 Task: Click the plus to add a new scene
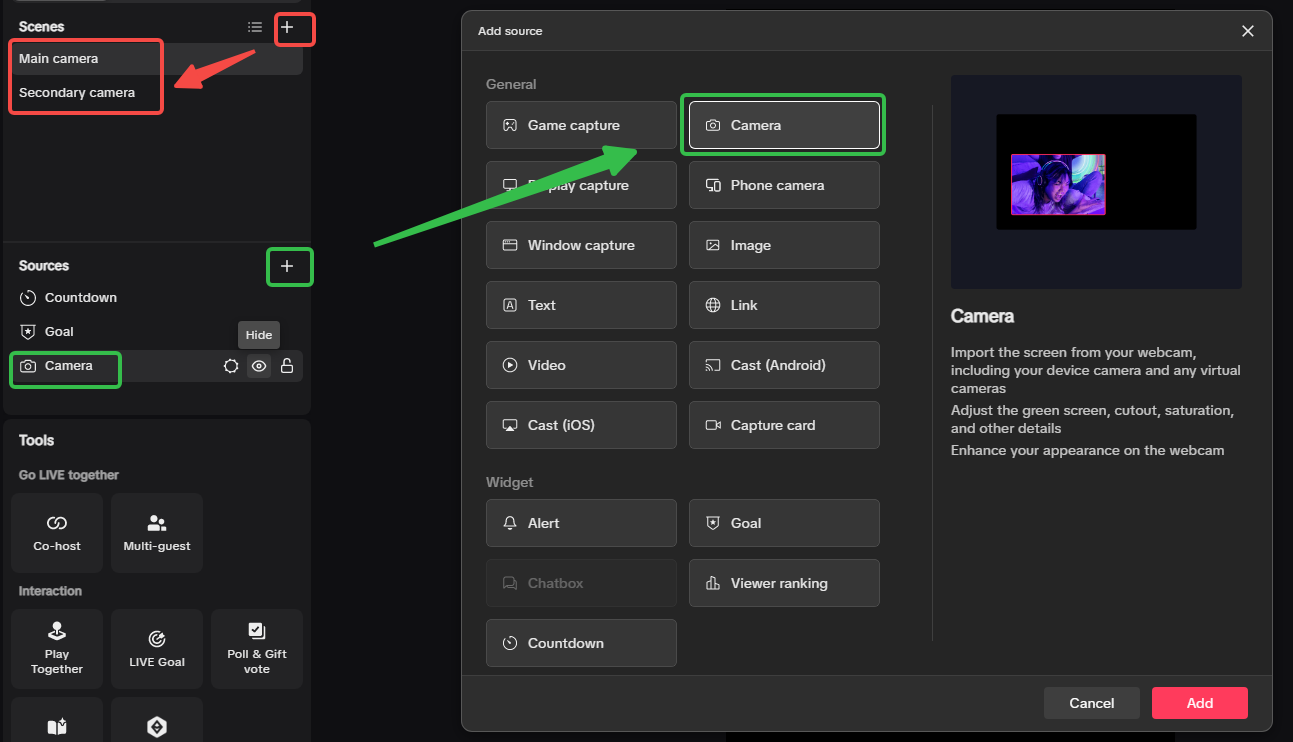tap(294, 29)
